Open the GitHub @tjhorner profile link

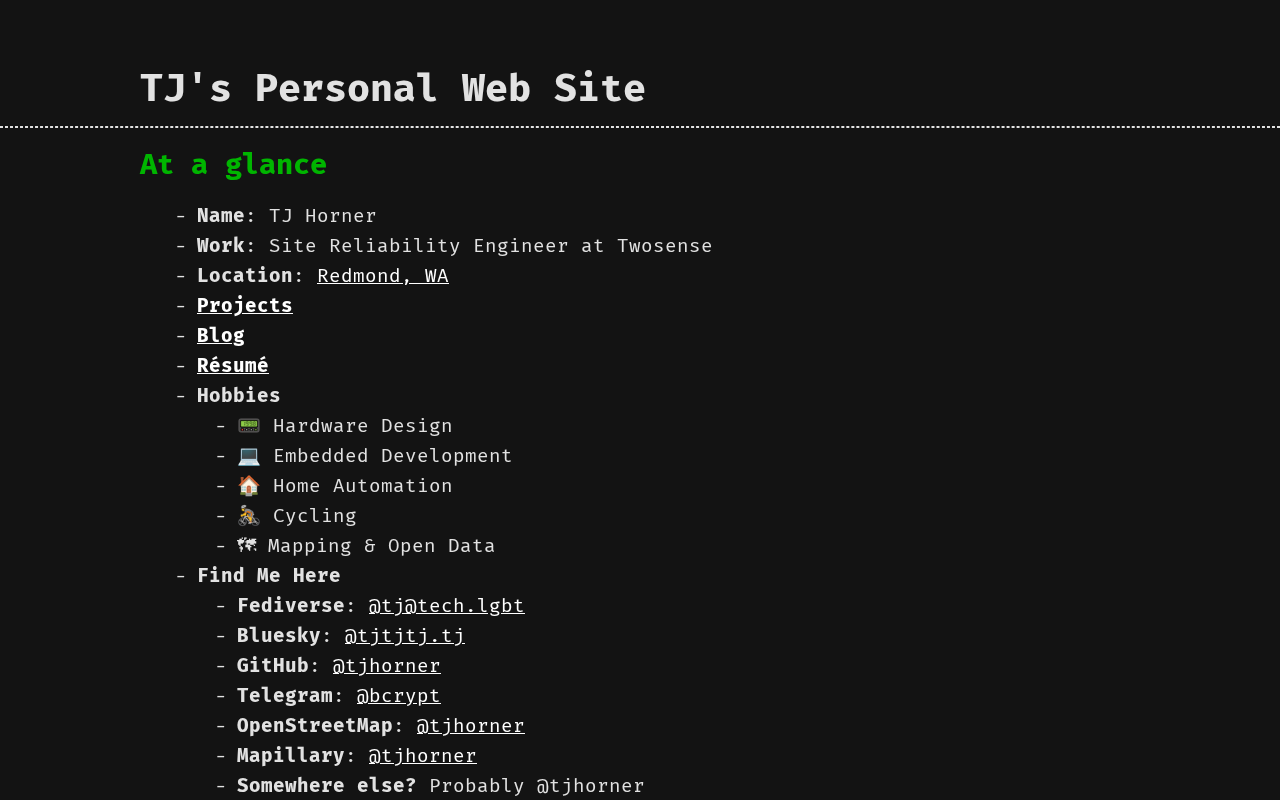[x=386, y=666]
